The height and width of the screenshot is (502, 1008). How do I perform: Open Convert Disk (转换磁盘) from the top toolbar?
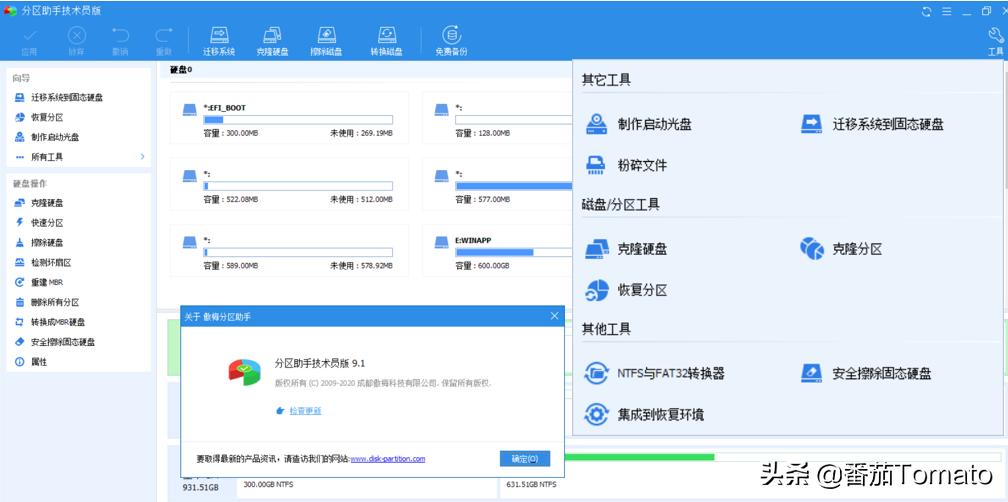coord(386,41)
